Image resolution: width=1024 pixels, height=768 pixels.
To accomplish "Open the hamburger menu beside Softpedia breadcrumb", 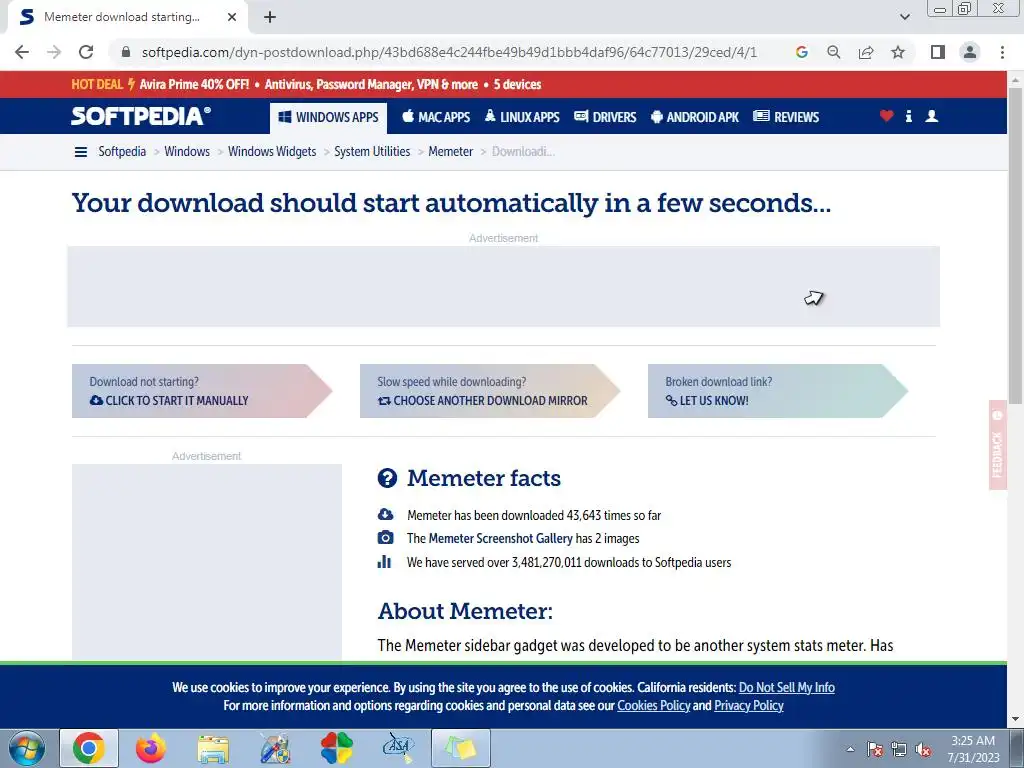I will (x=80, y=152).
